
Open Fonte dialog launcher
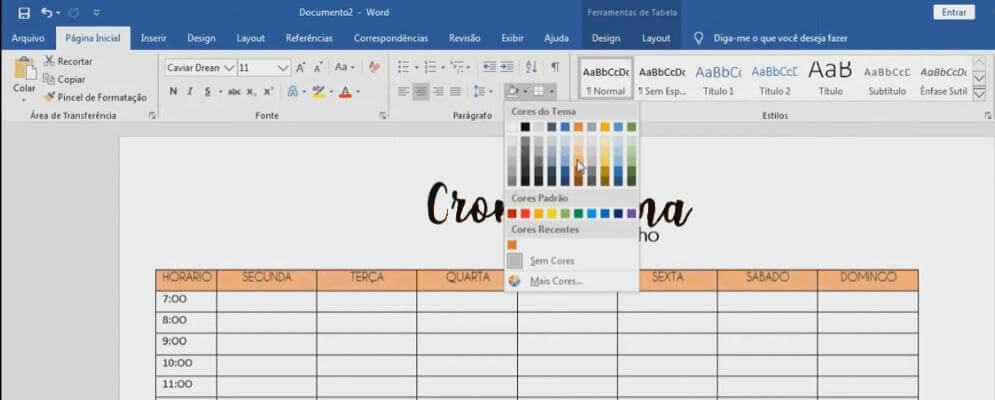tap(383, 116)
